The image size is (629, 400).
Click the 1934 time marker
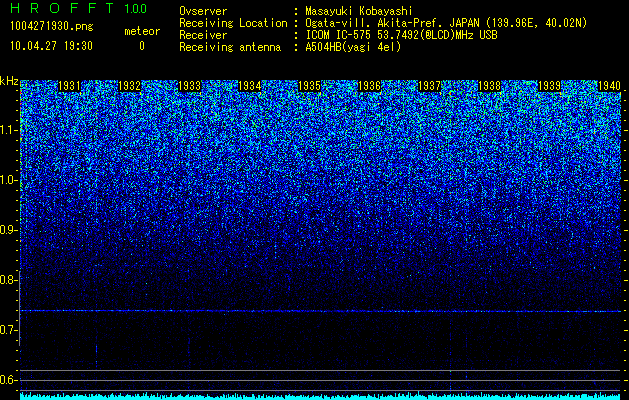250,86
